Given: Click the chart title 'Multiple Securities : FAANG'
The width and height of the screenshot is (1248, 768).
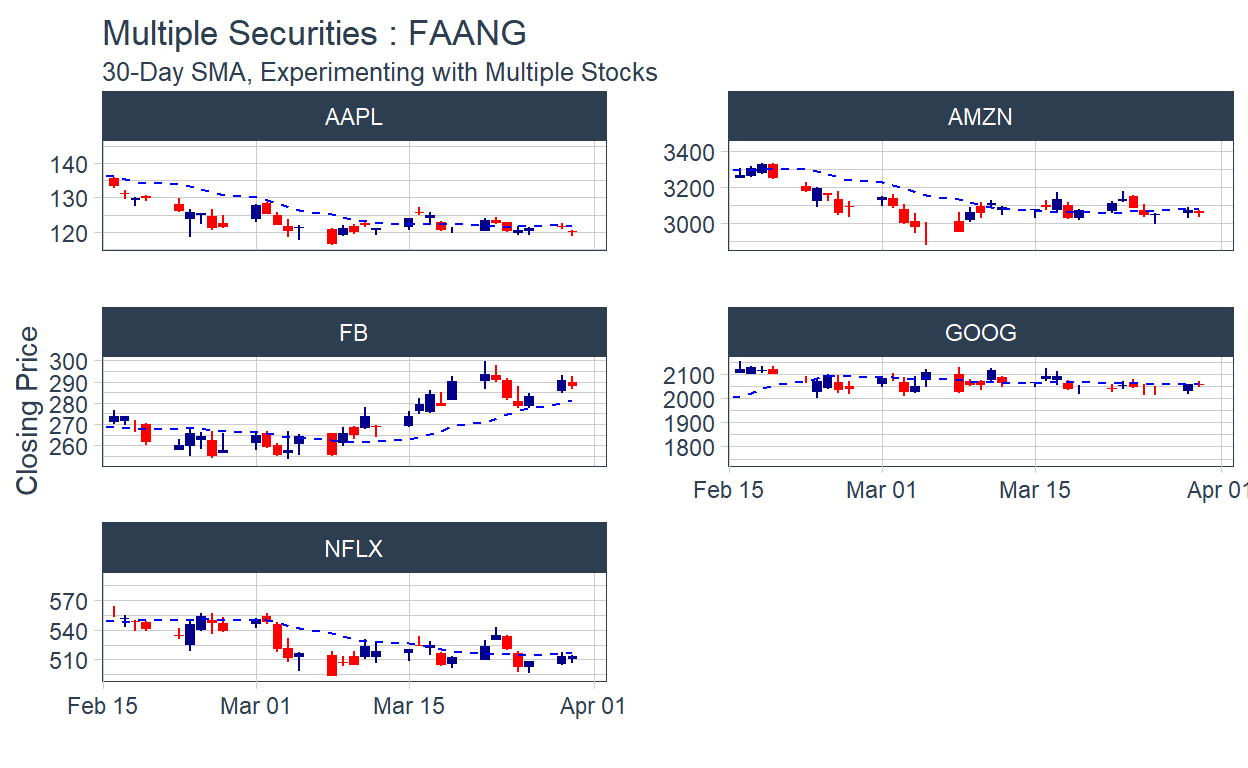Looking at the screenshot, I should click(x=314, y=34).
